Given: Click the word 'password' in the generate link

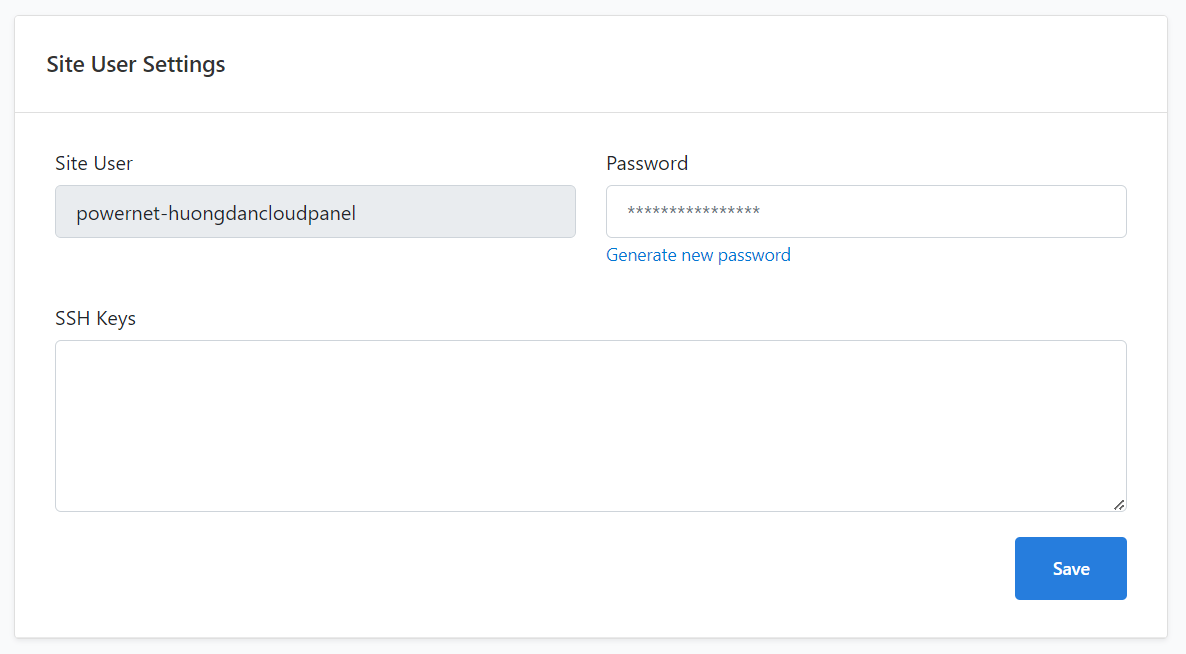Looking at the screenshot, I should [754, 255].
